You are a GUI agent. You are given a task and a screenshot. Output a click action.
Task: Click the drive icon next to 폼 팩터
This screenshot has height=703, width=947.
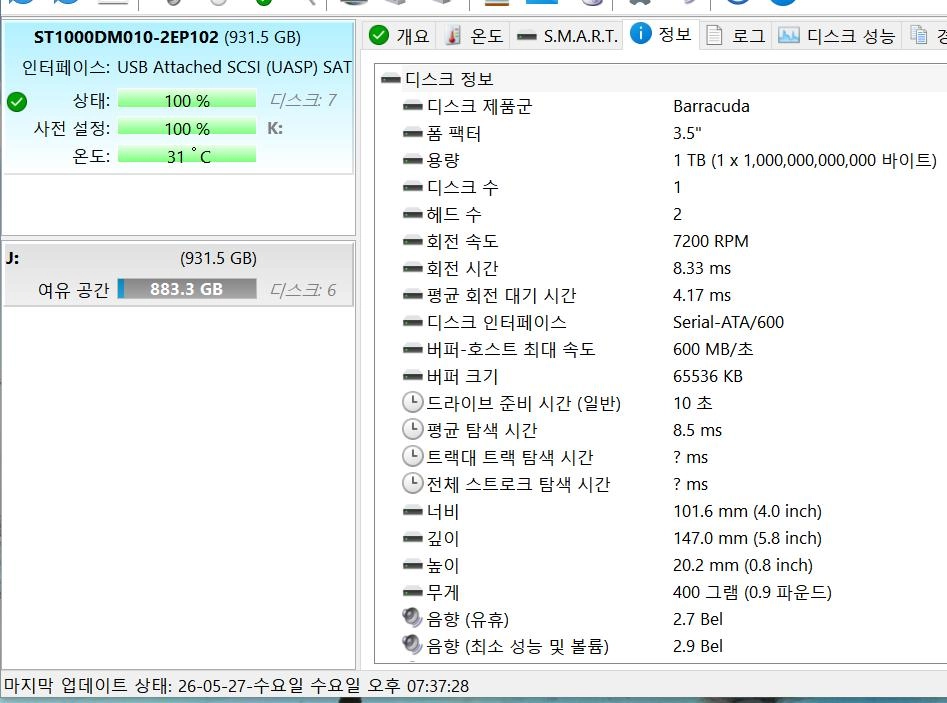[x=413, y=133]
